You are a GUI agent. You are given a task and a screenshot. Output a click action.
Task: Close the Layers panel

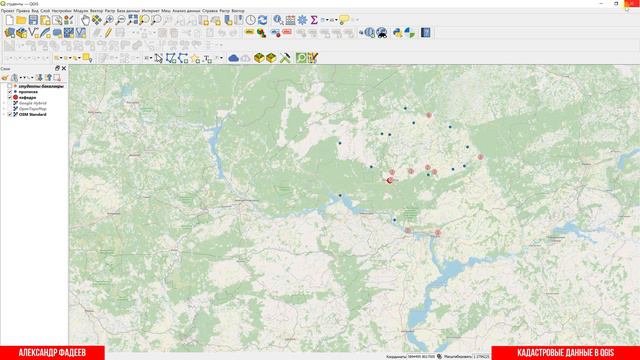[64, 69]
